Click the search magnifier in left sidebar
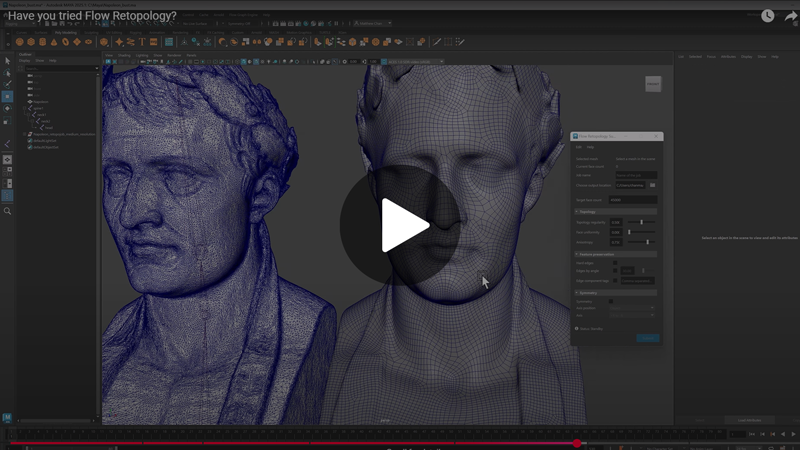Image resolution: width=800 pixels, height=450 pixels. [x=7, y=211]
